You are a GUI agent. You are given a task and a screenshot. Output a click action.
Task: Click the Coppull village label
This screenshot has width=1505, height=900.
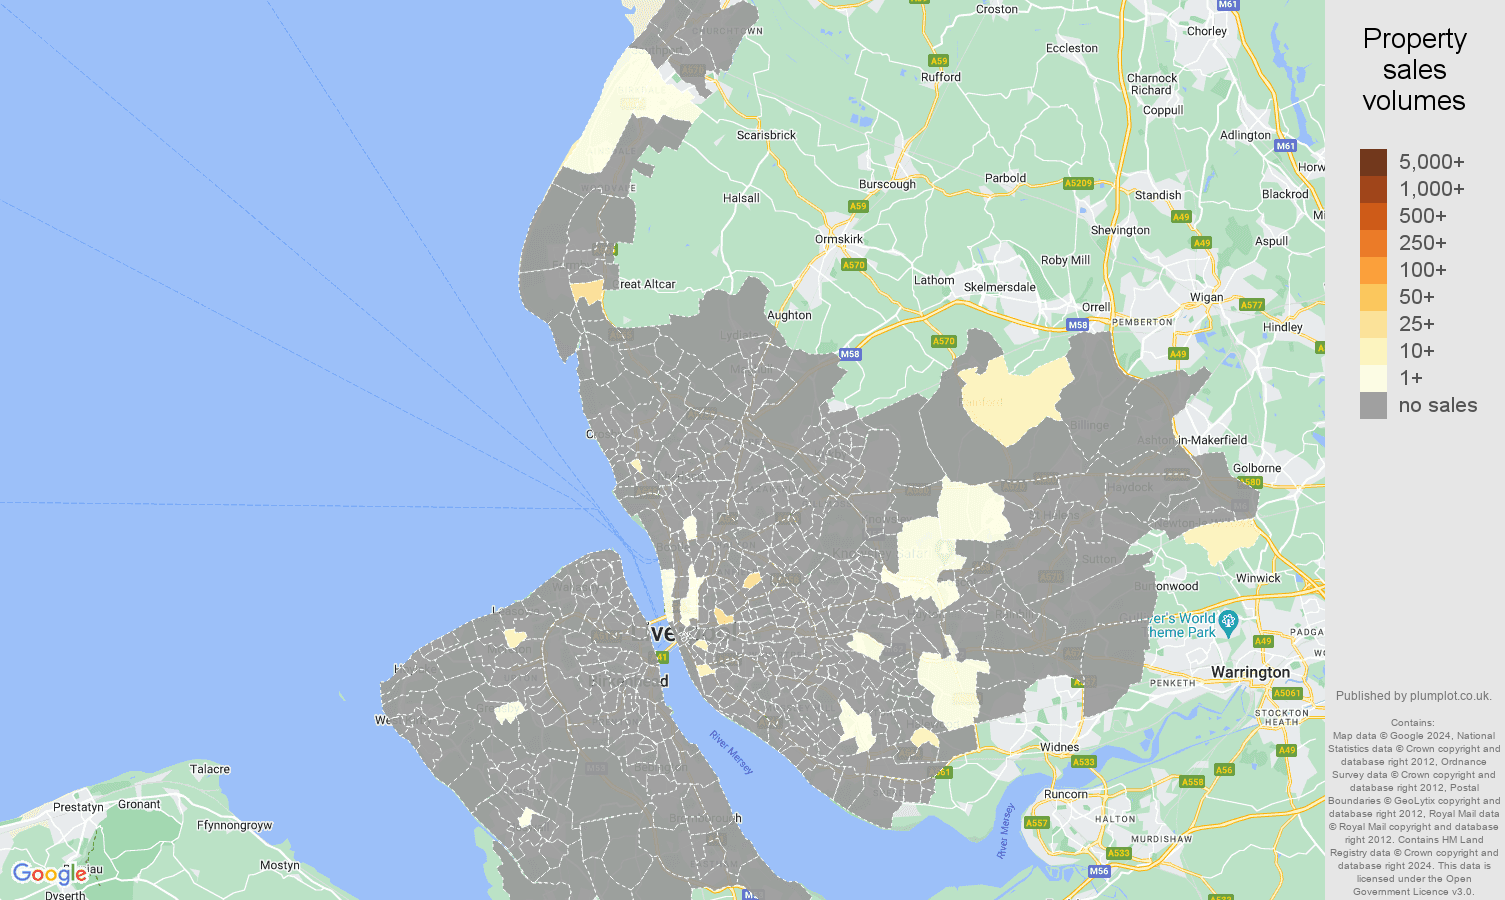click(1163, 110)
